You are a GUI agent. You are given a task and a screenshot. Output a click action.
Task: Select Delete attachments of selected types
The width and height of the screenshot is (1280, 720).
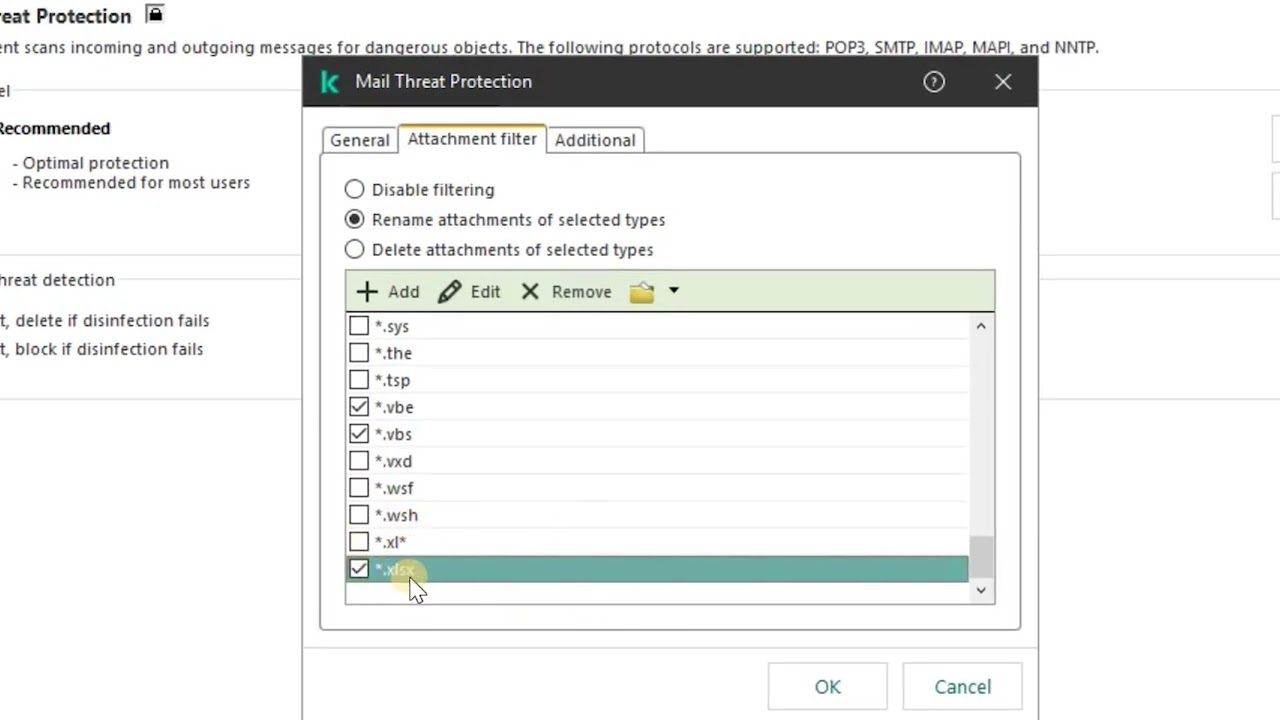click(x=354, y=249)
